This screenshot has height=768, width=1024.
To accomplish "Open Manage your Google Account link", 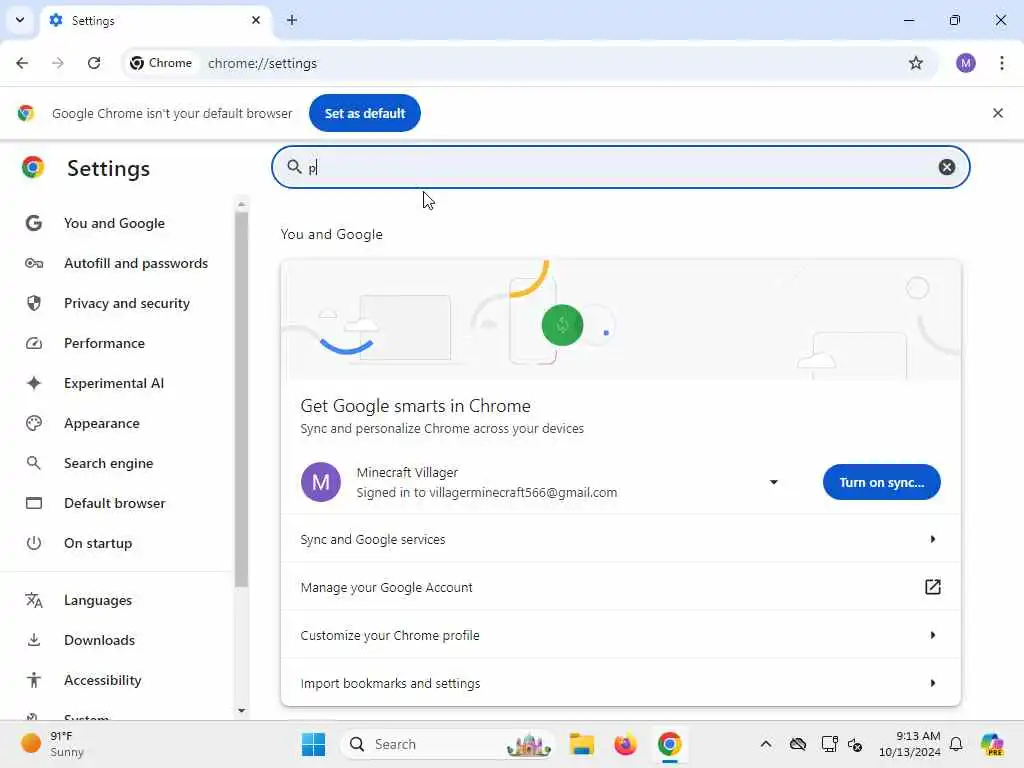I will [620, 587].
